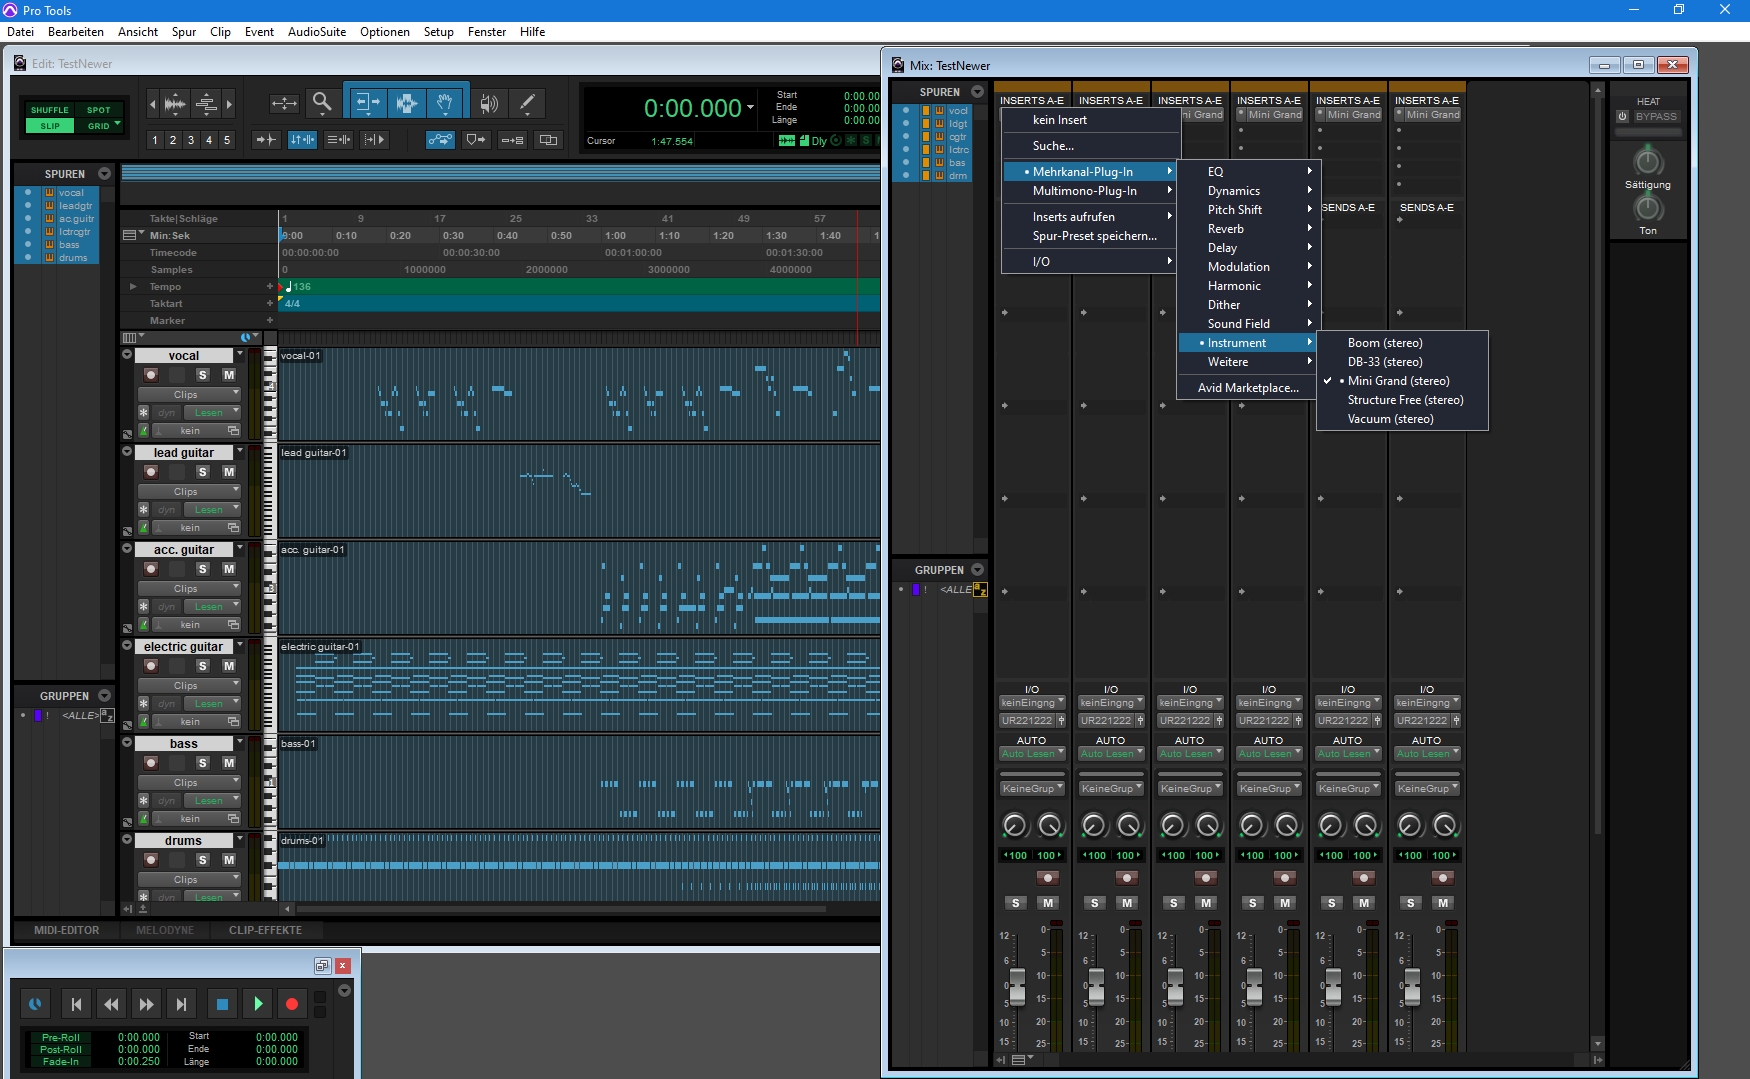Click the last mixer channel volume fader
Viewport: 1750px width, 1079px height.
coord(1412,987)
